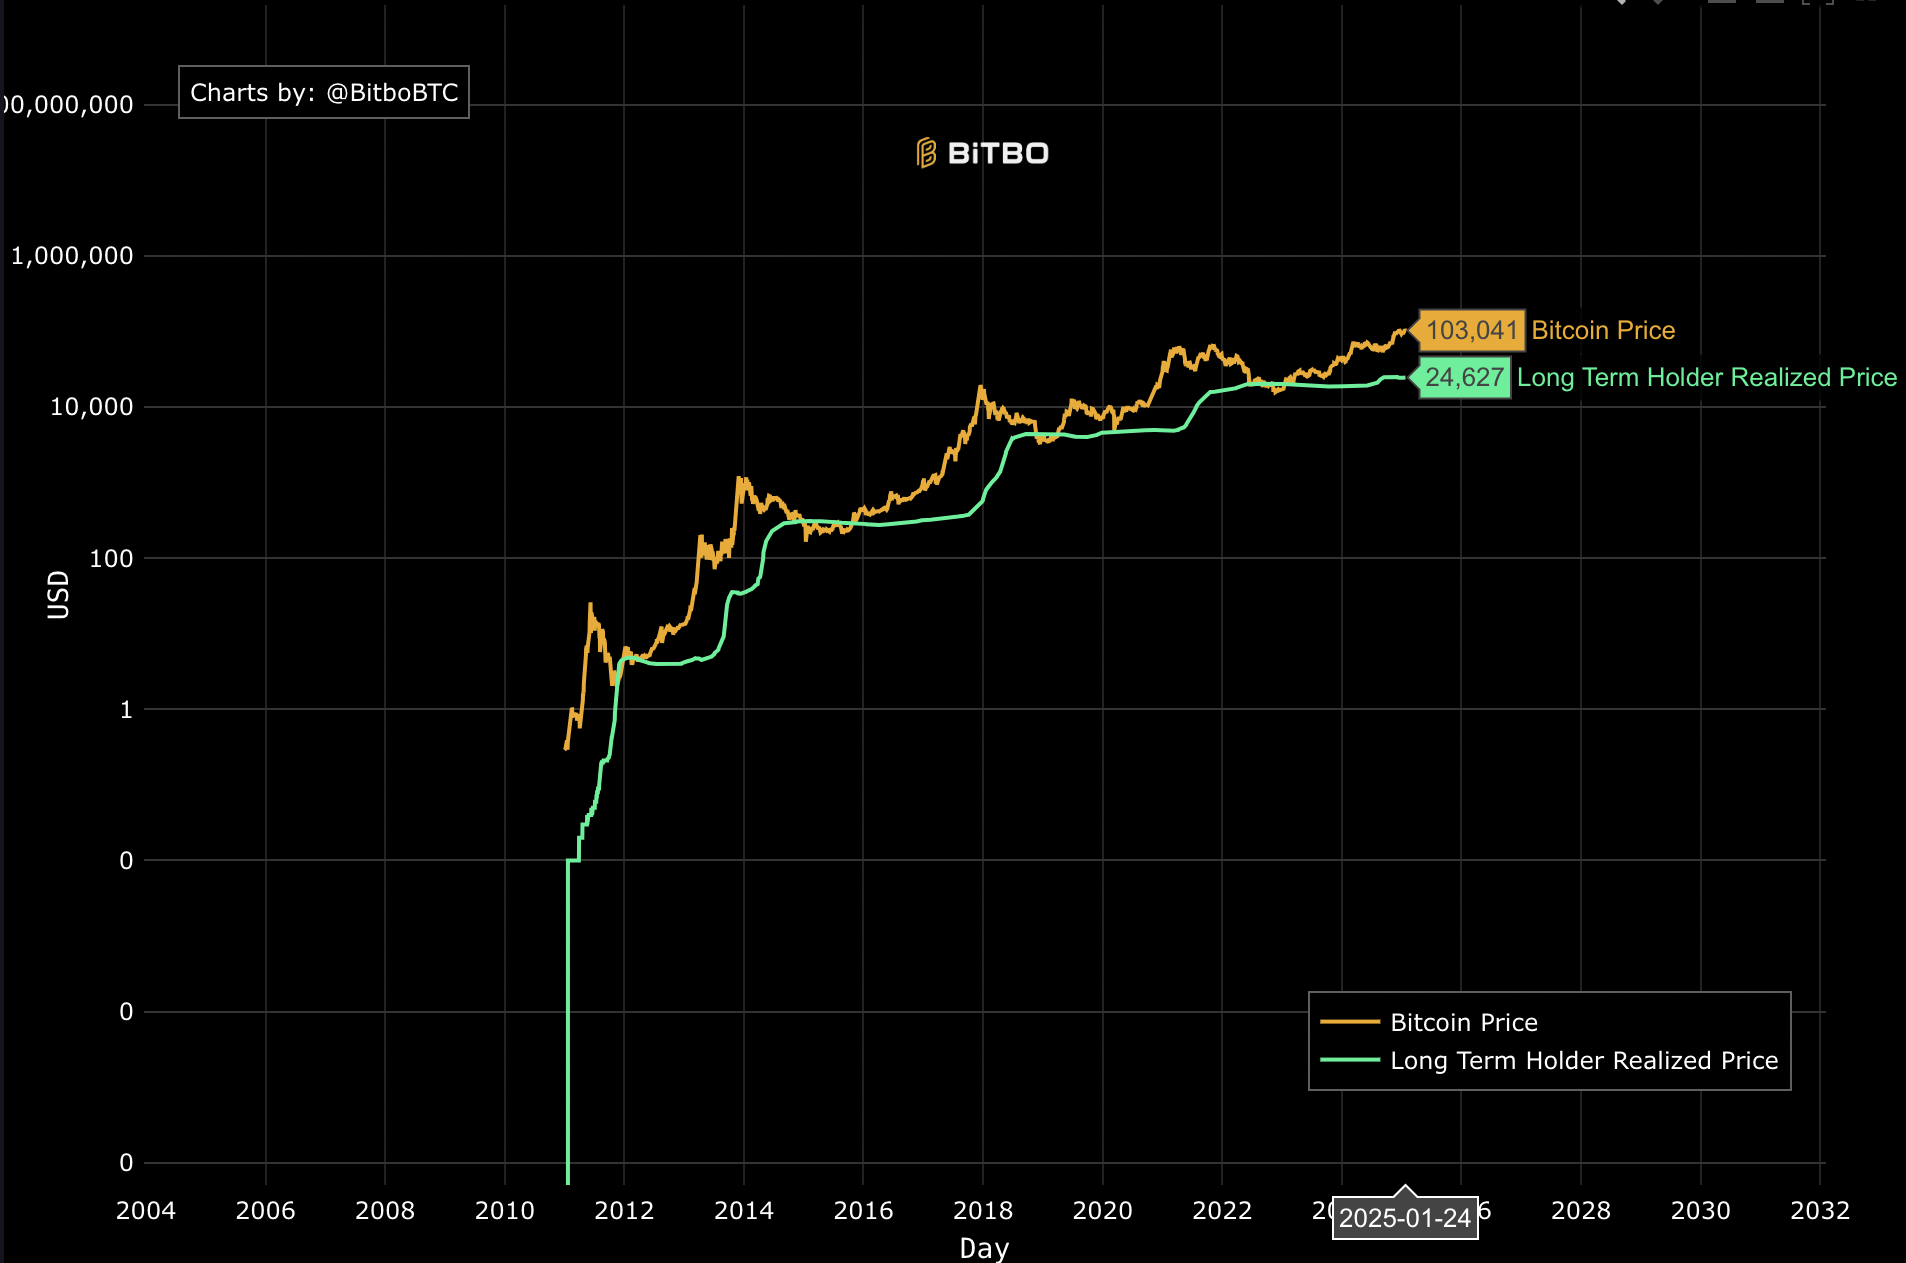Click the 2030 x-axis tick label
This screenshot has height=1263, width=1906.
point(1700,1211)
